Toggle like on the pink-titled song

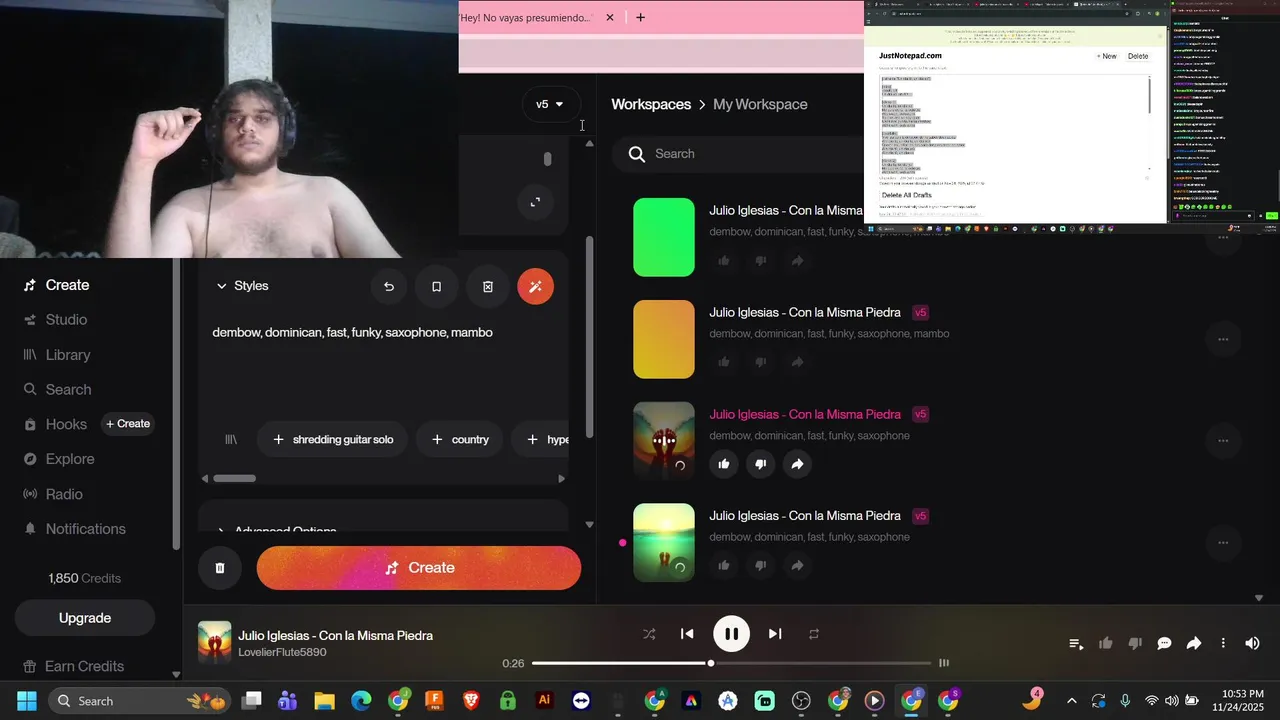click(x=724, y=464)
